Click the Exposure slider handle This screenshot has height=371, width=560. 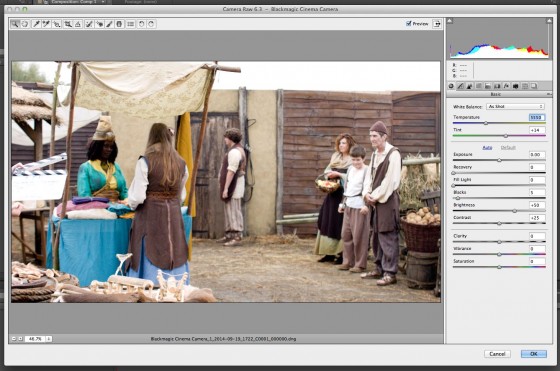(499, 160)
